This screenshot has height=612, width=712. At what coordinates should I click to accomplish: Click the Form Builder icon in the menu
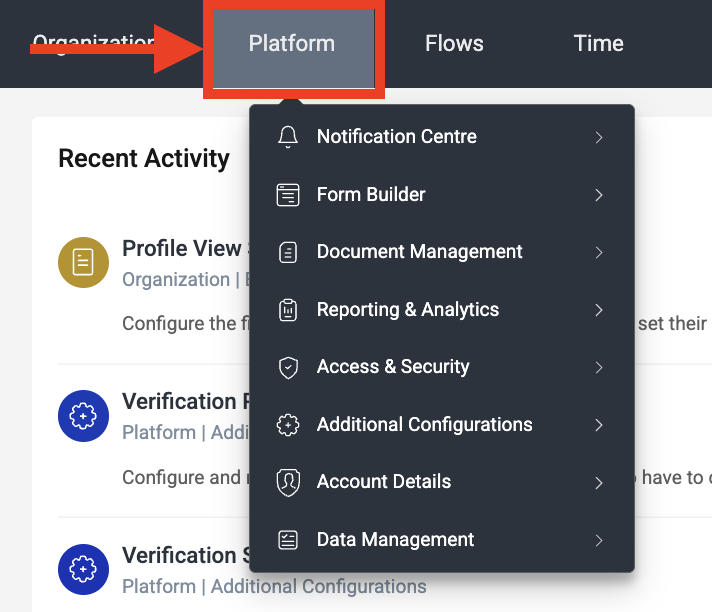tap(288, 195)
